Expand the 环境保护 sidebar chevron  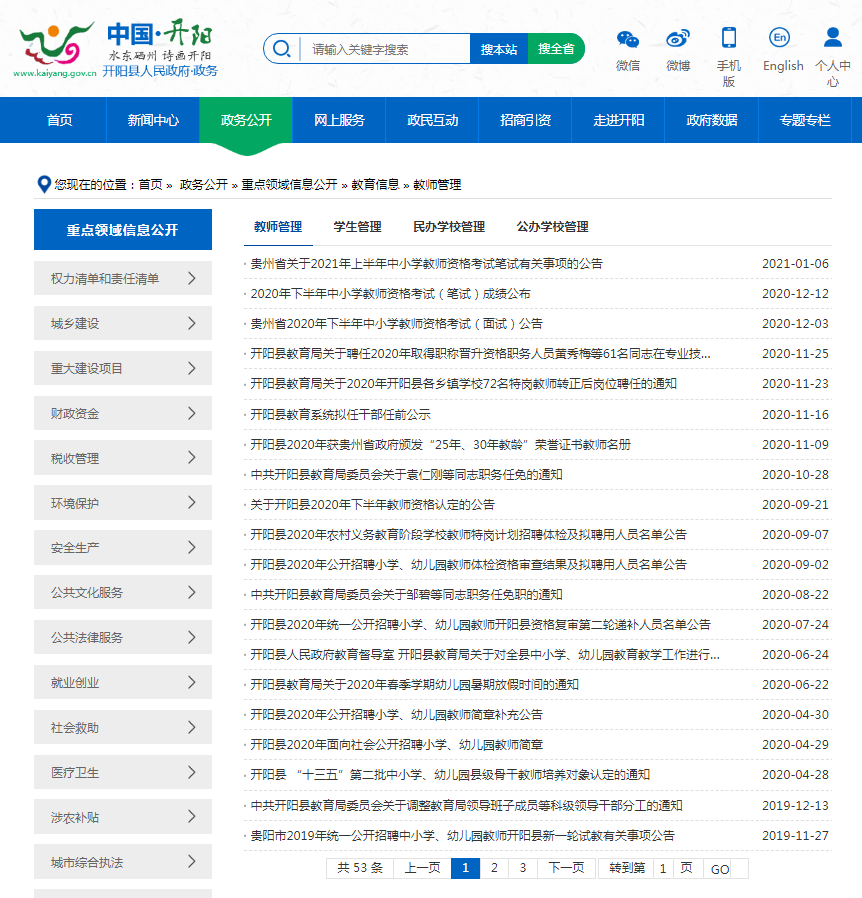point(192,503)
